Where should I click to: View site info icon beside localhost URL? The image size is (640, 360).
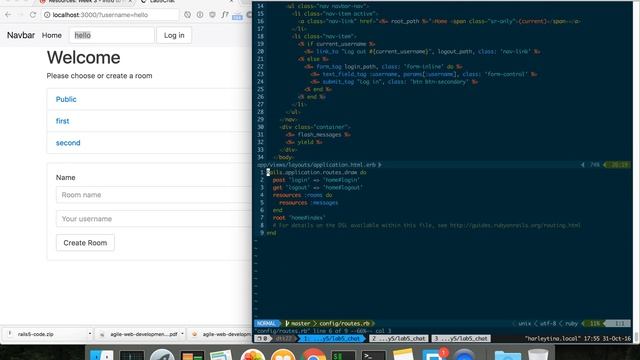tap(47, 15)
